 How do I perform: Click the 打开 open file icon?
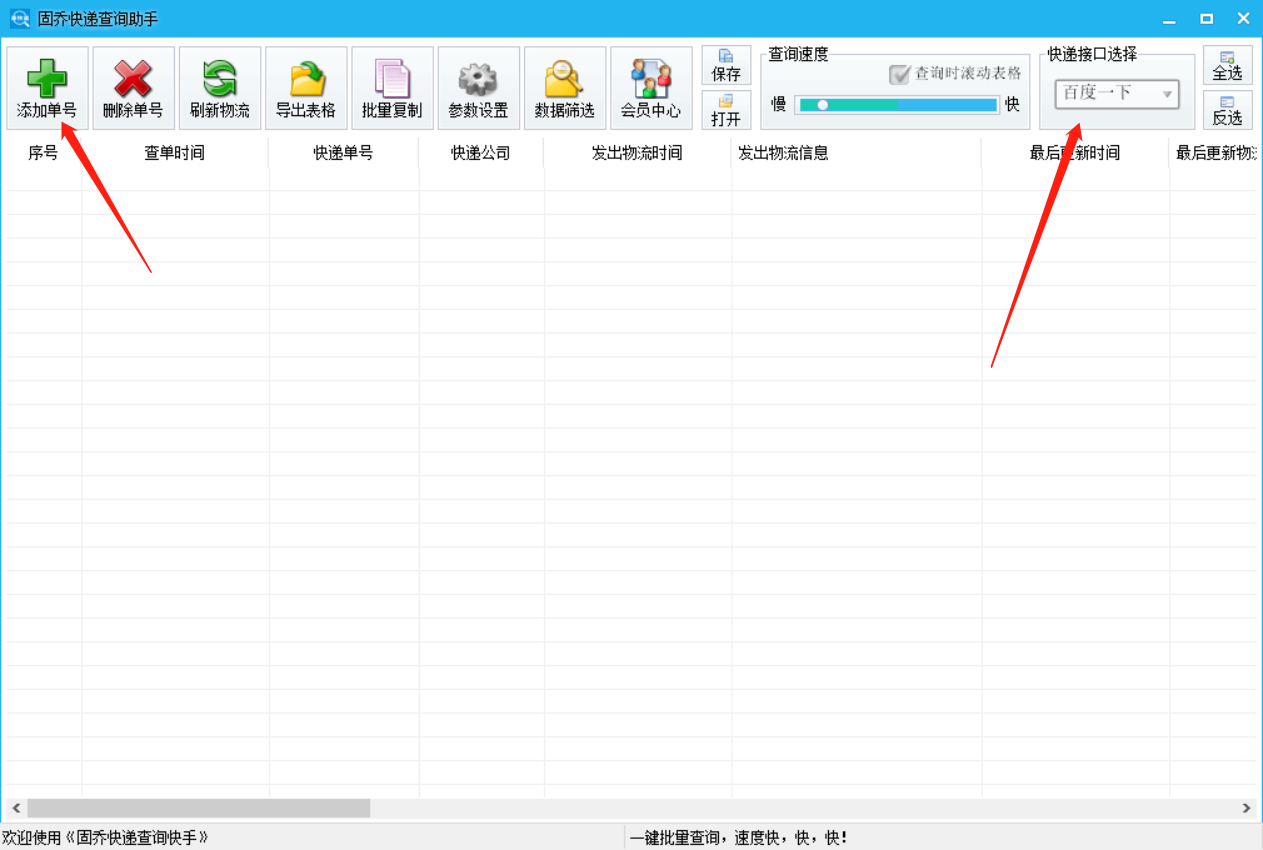click(727, 110)
